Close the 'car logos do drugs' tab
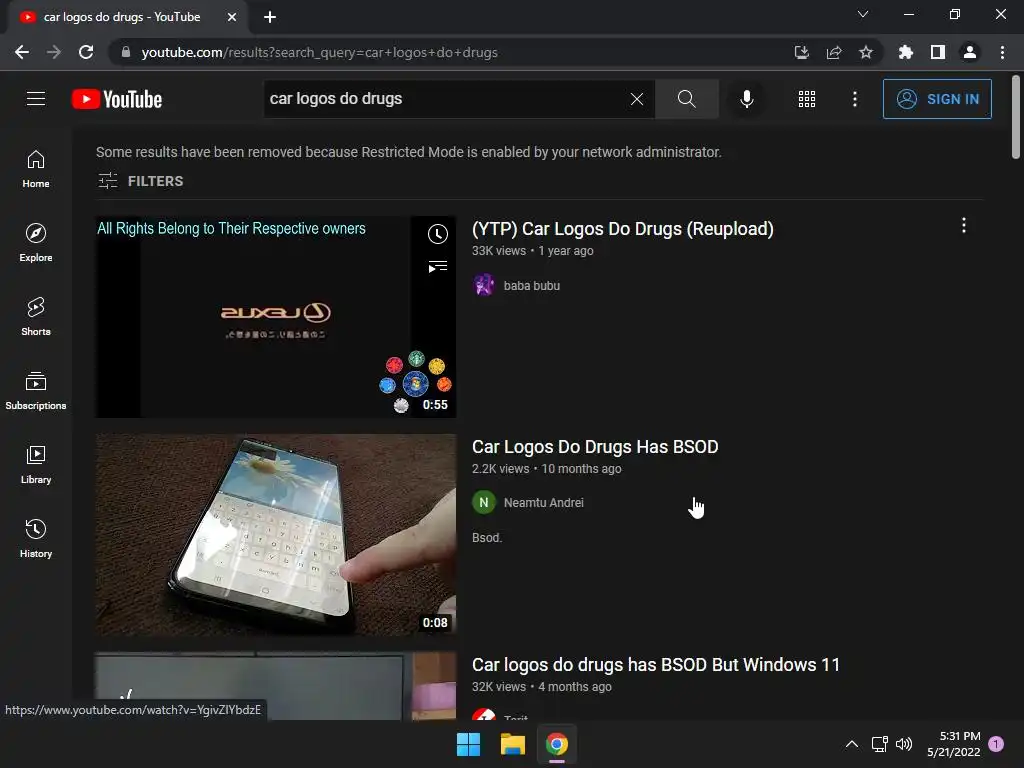1024x768 pixels. [x=232, y=17]
